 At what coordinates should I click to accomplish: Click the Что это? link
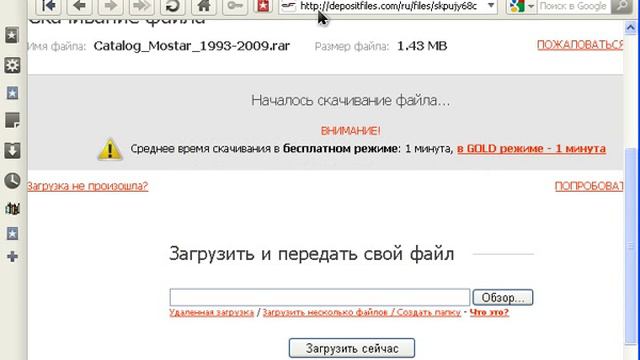489,313
